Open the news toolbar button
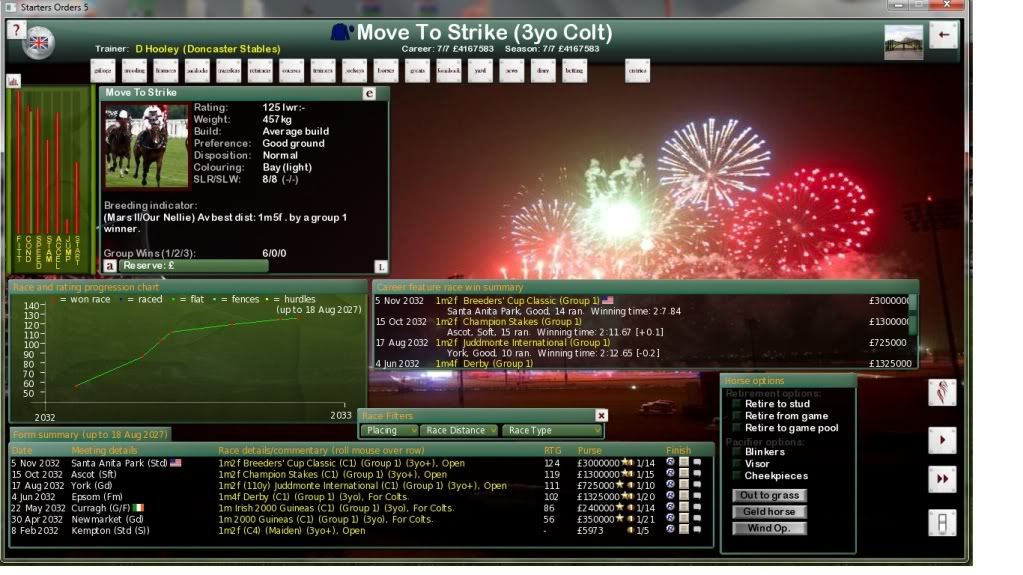The height and width of the screenshot is (575, 1023). pyautogui.click(x=512, y=70)
